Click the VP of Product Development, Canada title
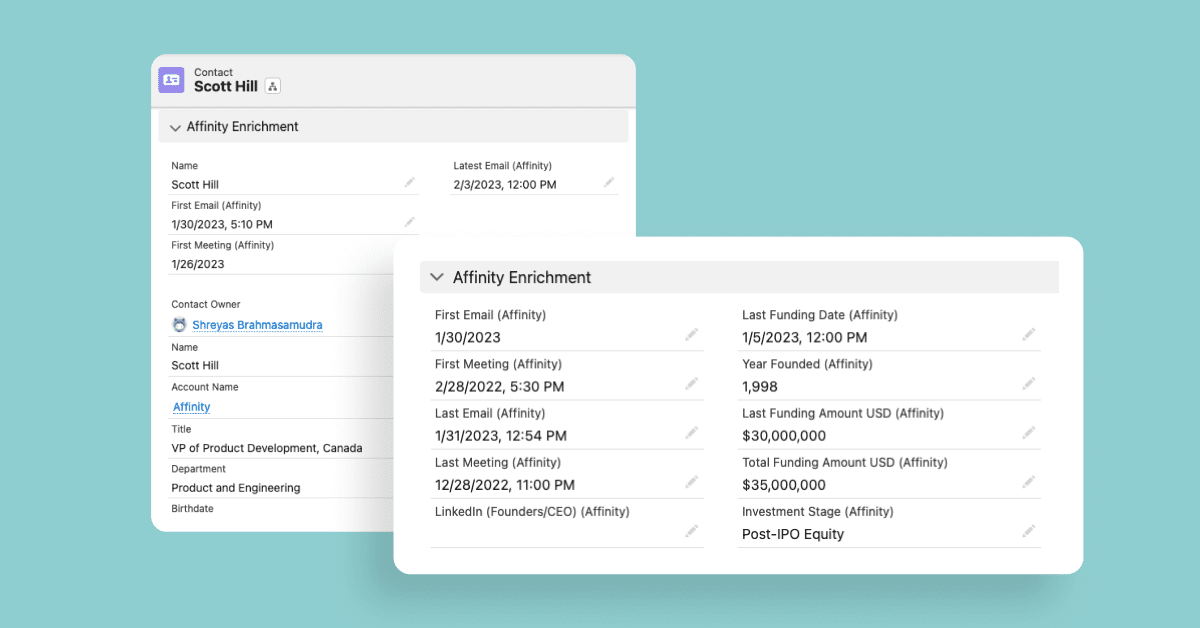This screenshot has height=628, width=1200. tap(267, 448)
